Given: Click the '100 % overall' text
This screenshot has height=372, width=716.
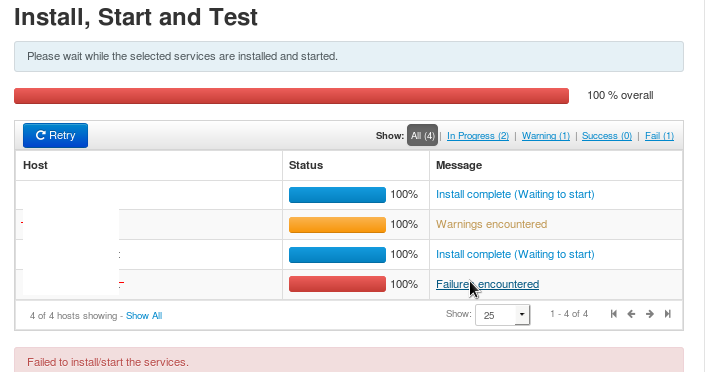Looking at the screenshot, I should pyautogui.click(x=620, y=95).
